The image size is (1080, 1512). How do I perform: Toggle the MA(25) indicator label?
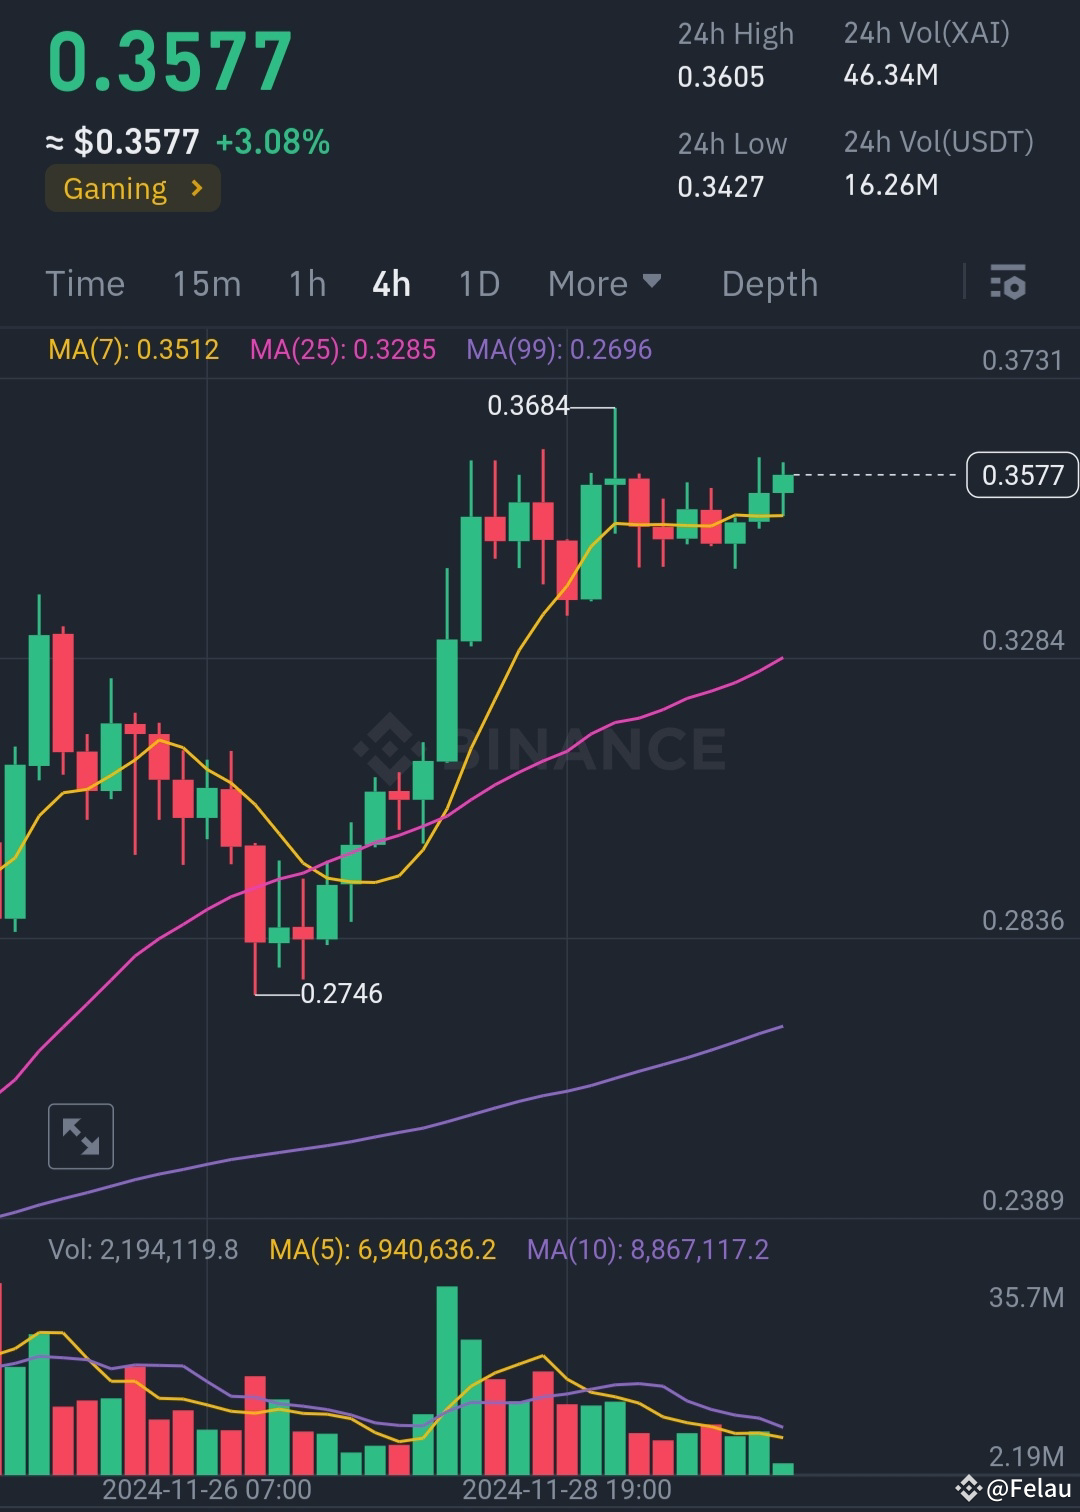click(343, 351)
